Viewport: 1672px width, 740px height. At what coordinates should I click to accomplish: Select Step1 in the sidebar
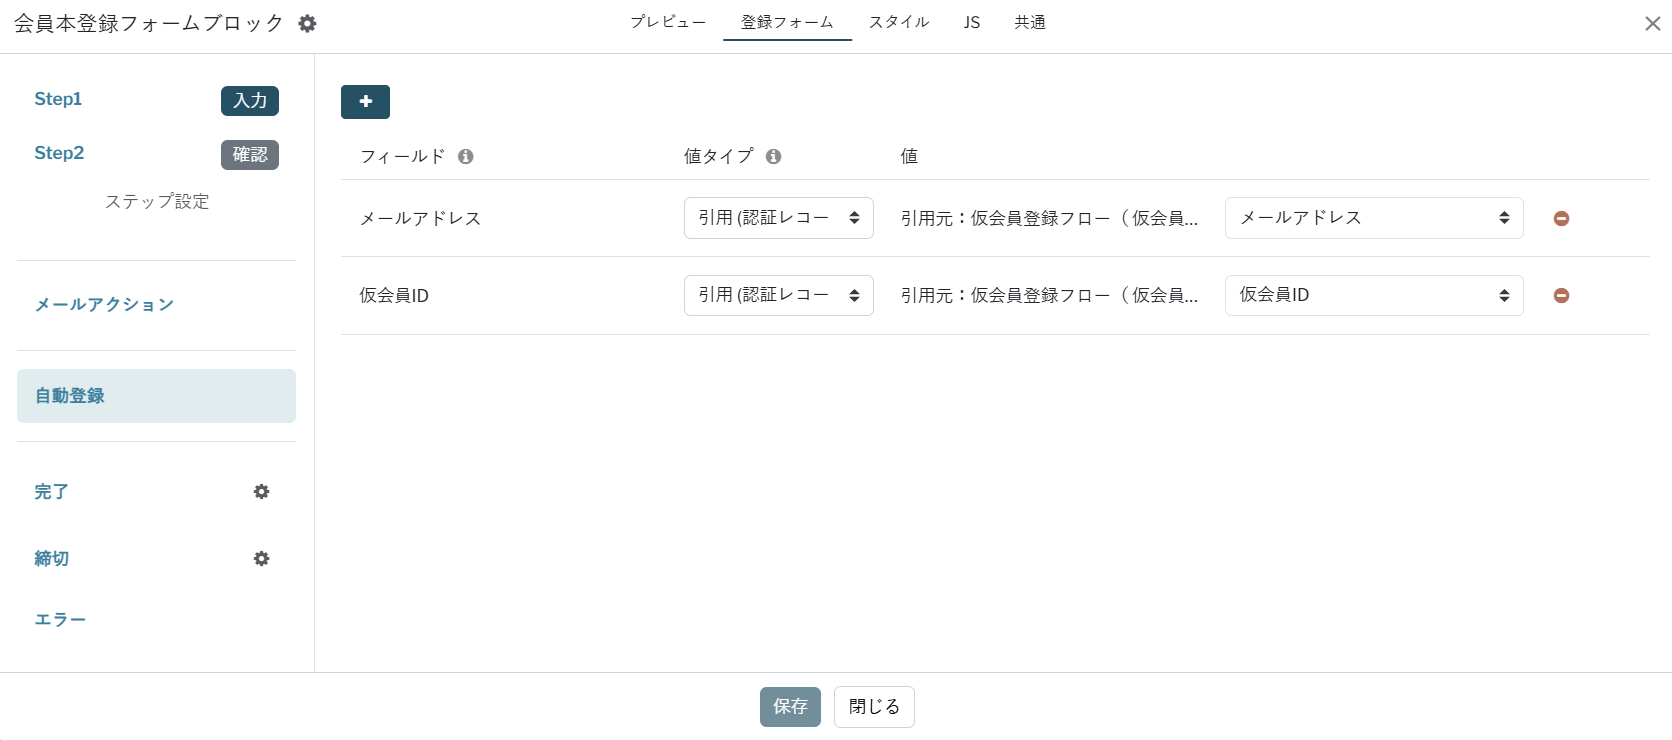(58, 99)
